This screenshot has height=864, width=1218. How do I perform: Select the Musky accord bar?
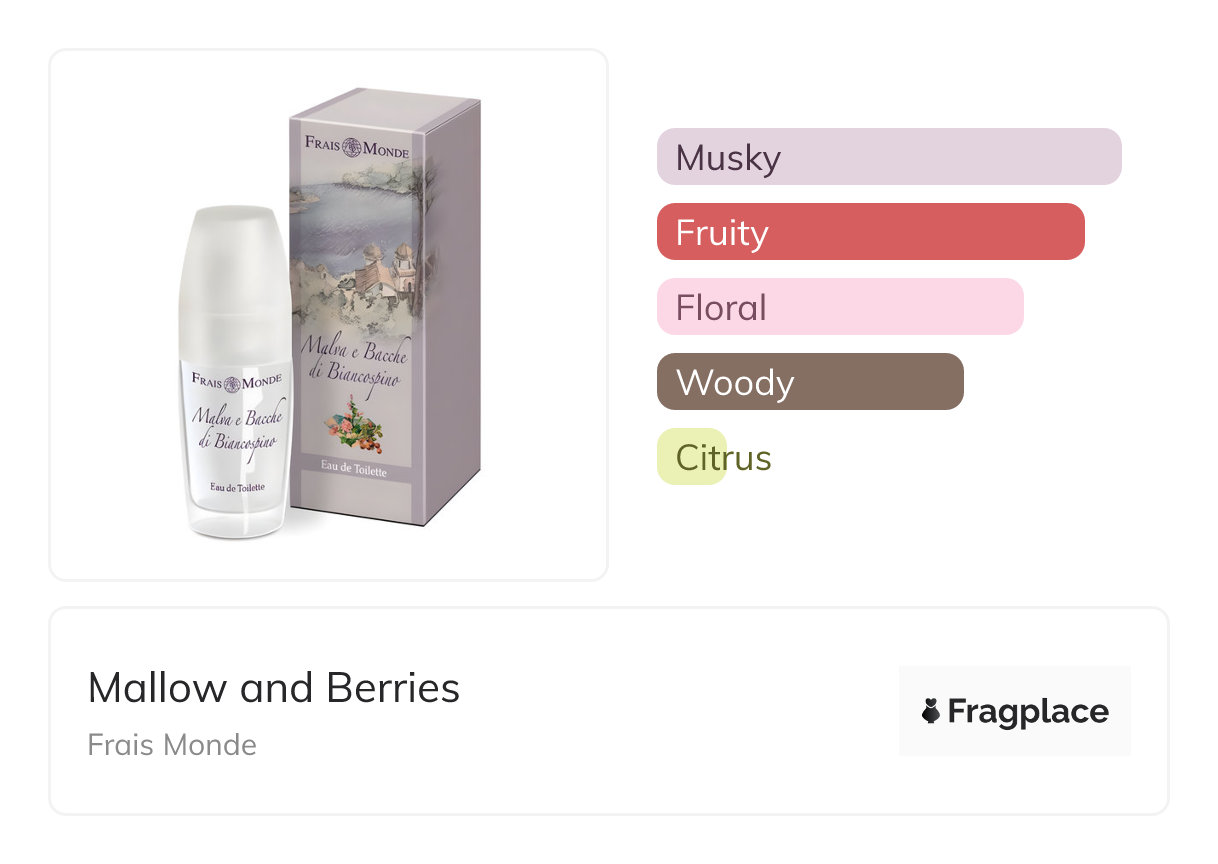889,157
